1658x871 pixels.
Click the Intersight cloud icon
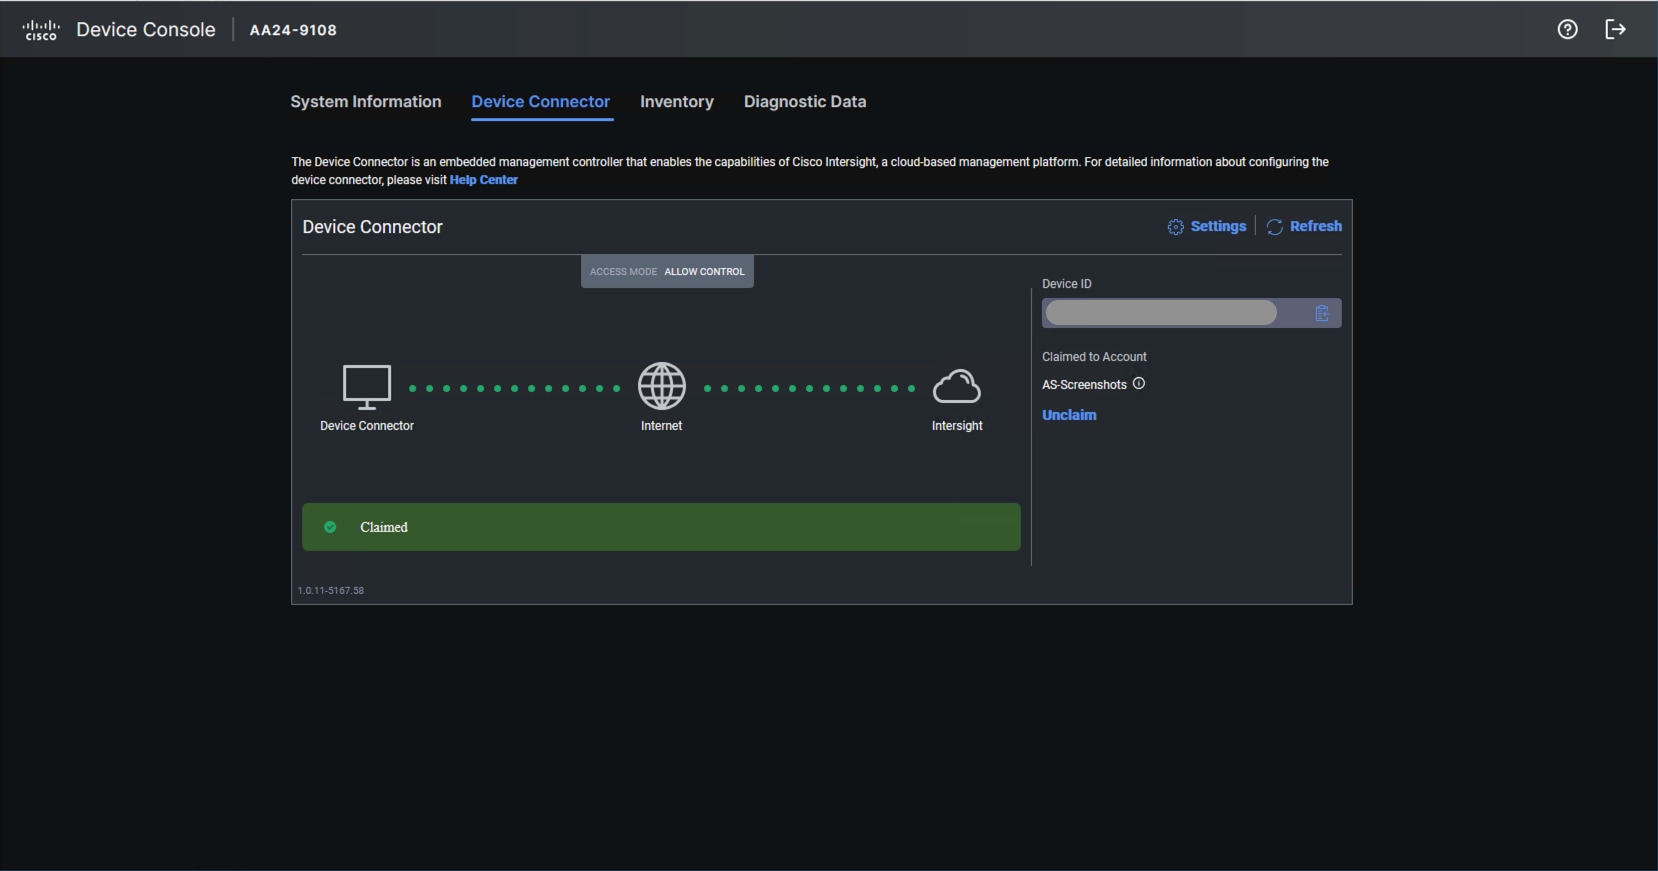pos(957,387)
